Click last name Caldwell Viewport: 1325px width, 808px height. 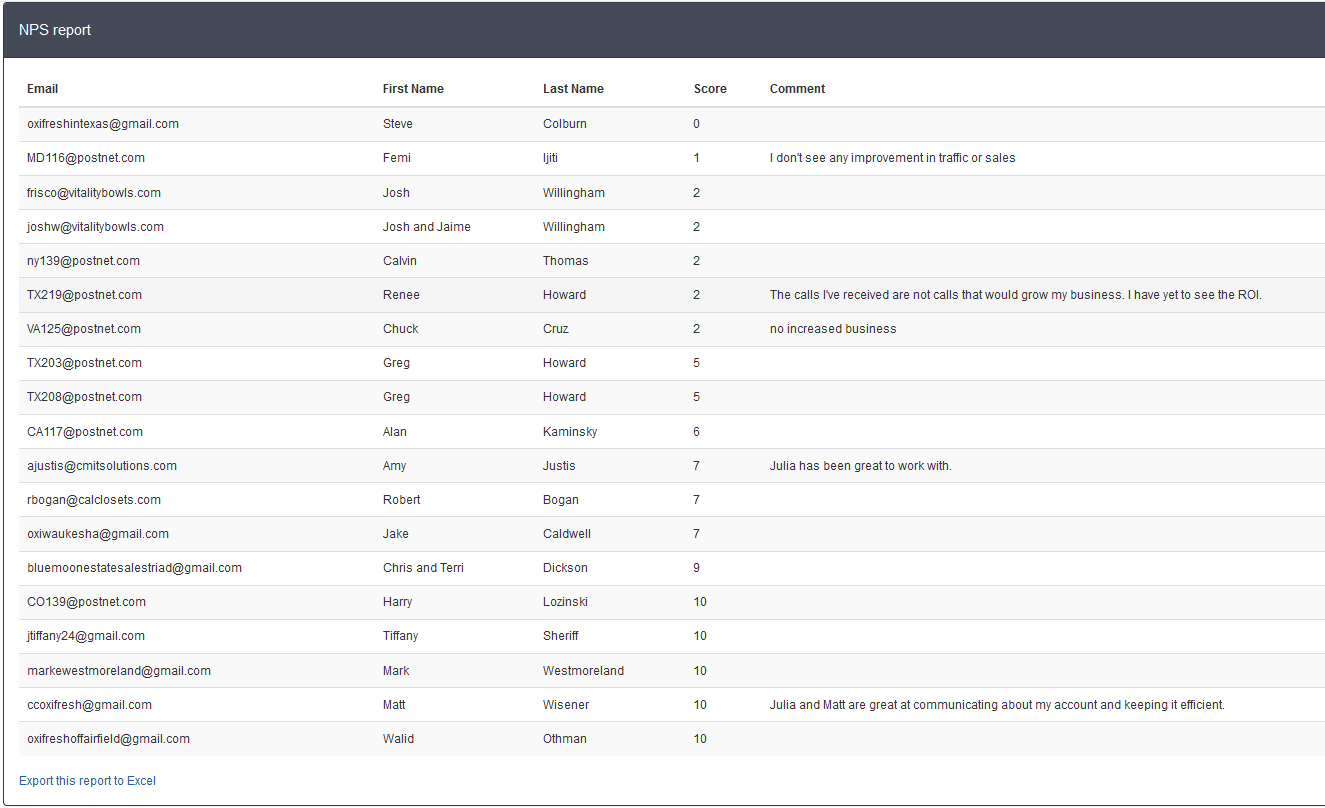(x=567, y=534)
